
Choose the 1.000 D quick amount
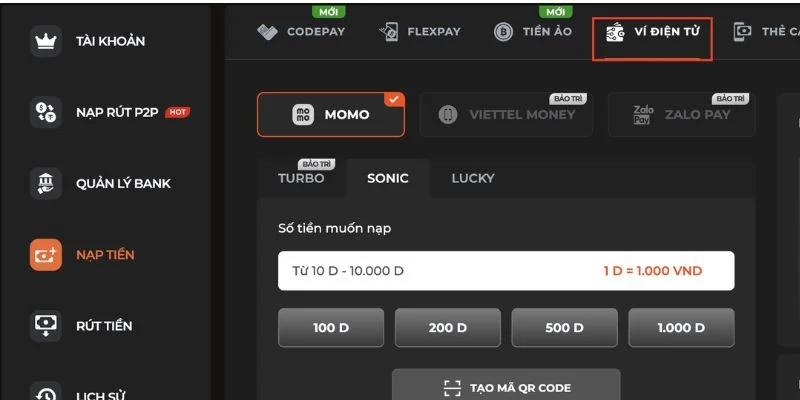681,328
